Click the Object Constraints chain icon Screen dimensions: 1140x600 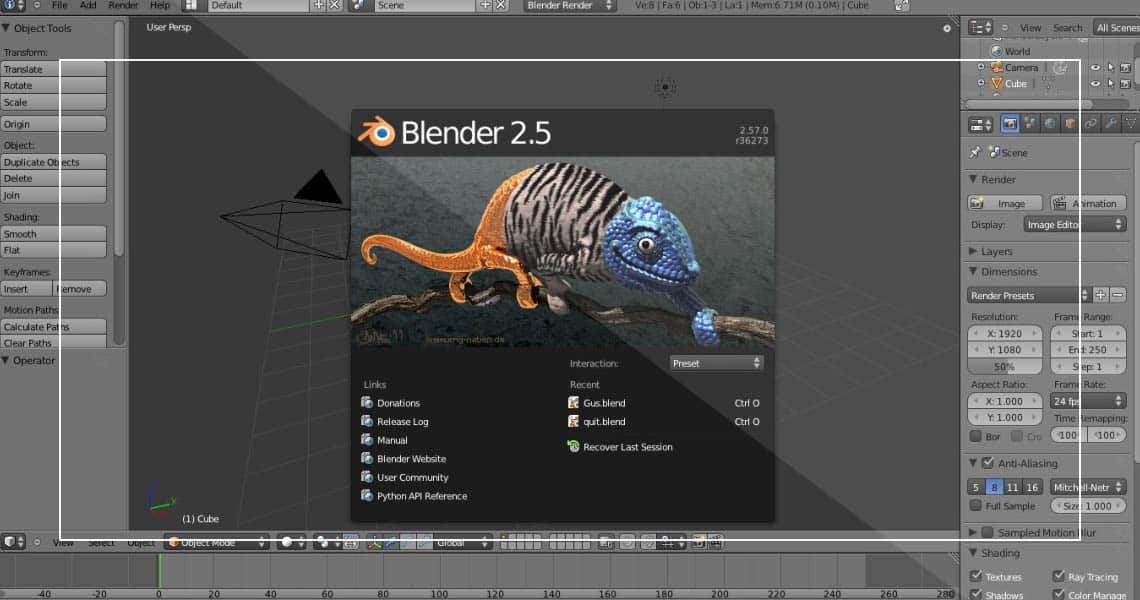(1090, 124)
